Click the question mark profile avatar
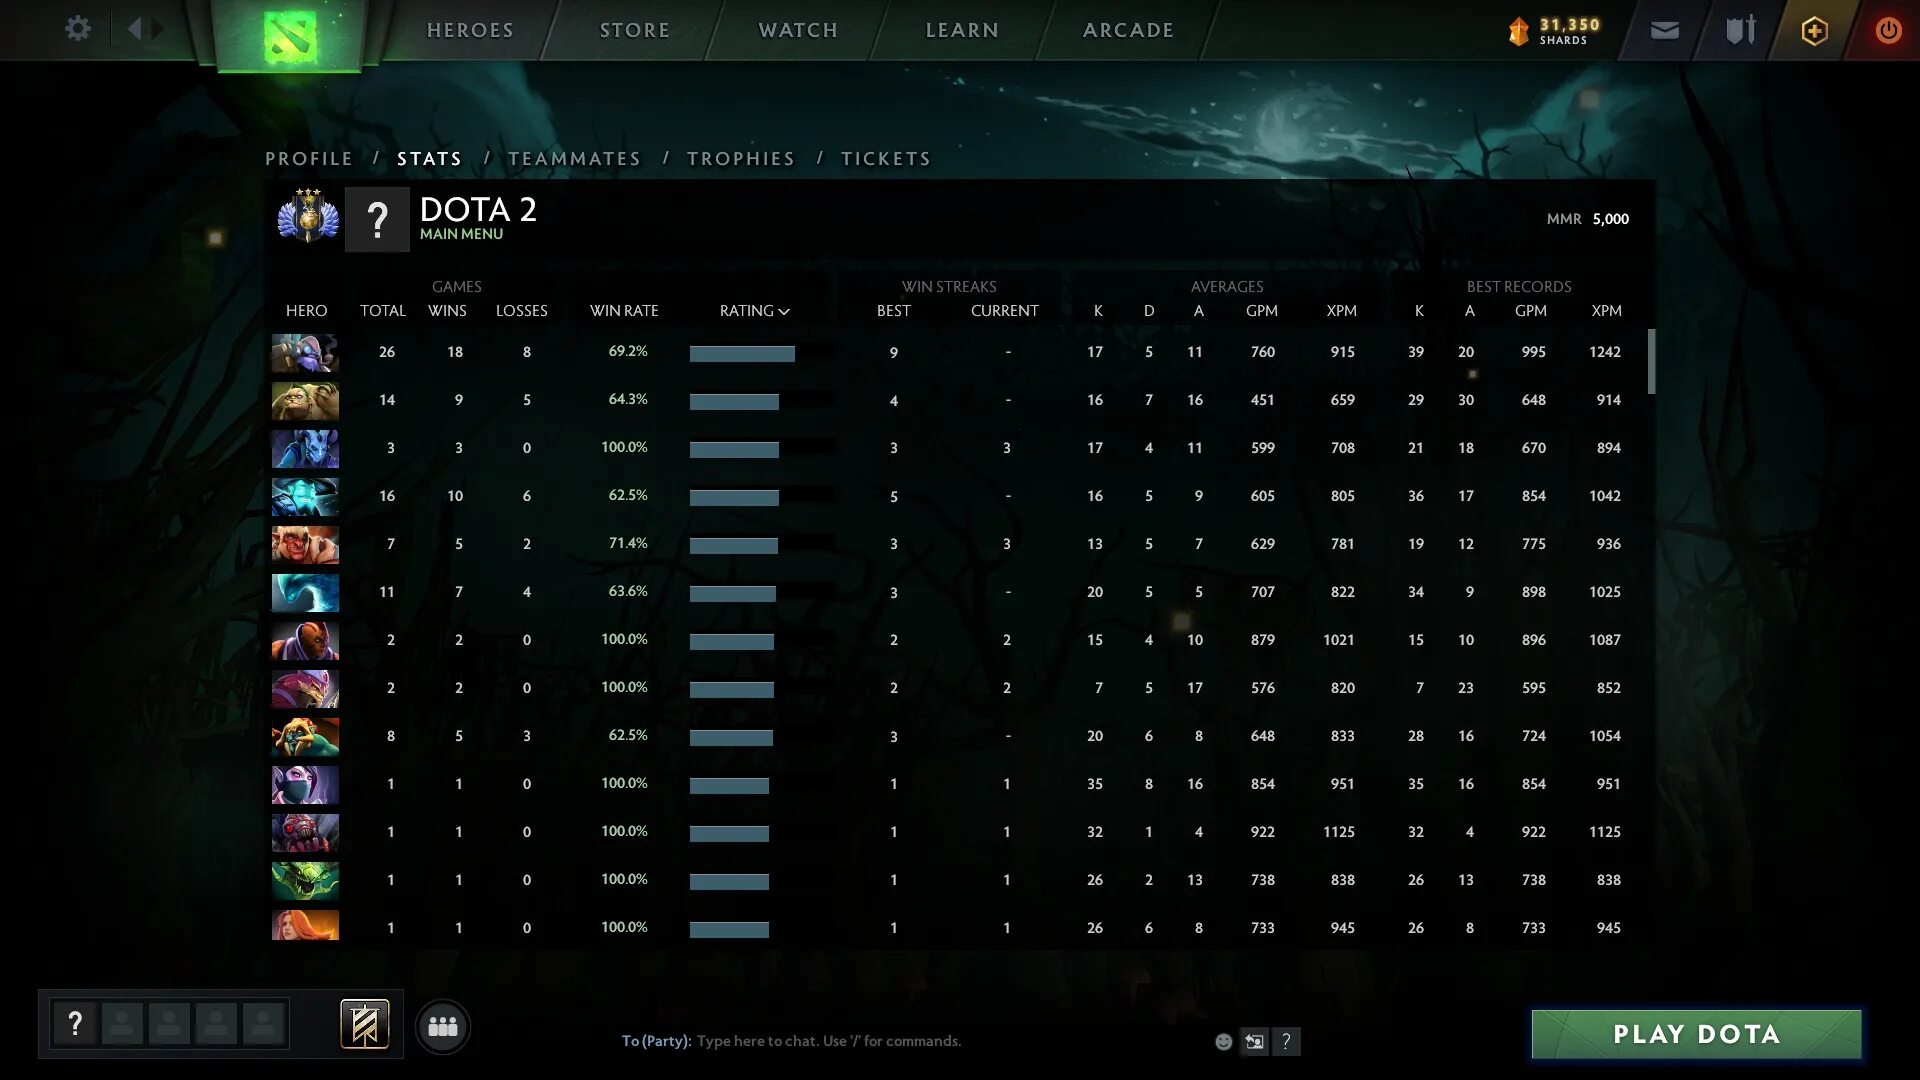The height and width of the screenshot is (1080, 1920). click(x=377, y=219)
